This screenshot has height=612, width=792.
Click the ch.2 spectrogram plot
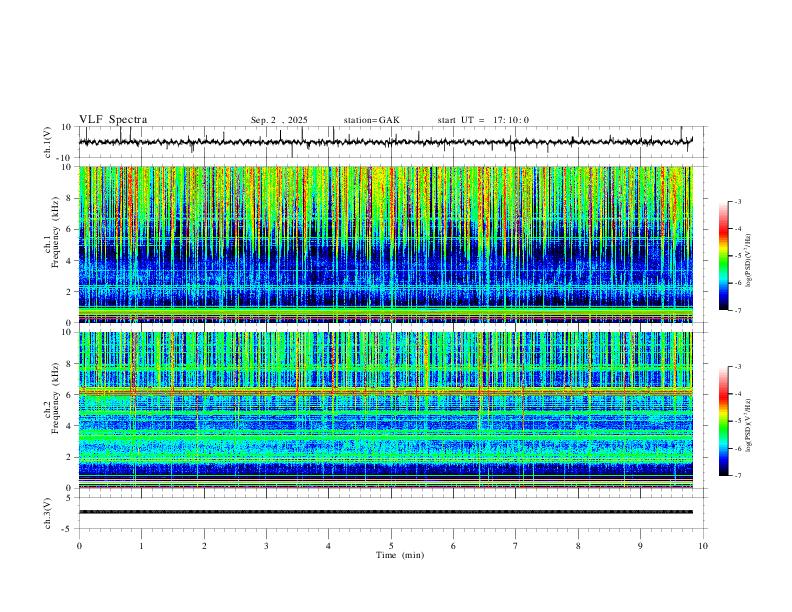click(386, 410)
